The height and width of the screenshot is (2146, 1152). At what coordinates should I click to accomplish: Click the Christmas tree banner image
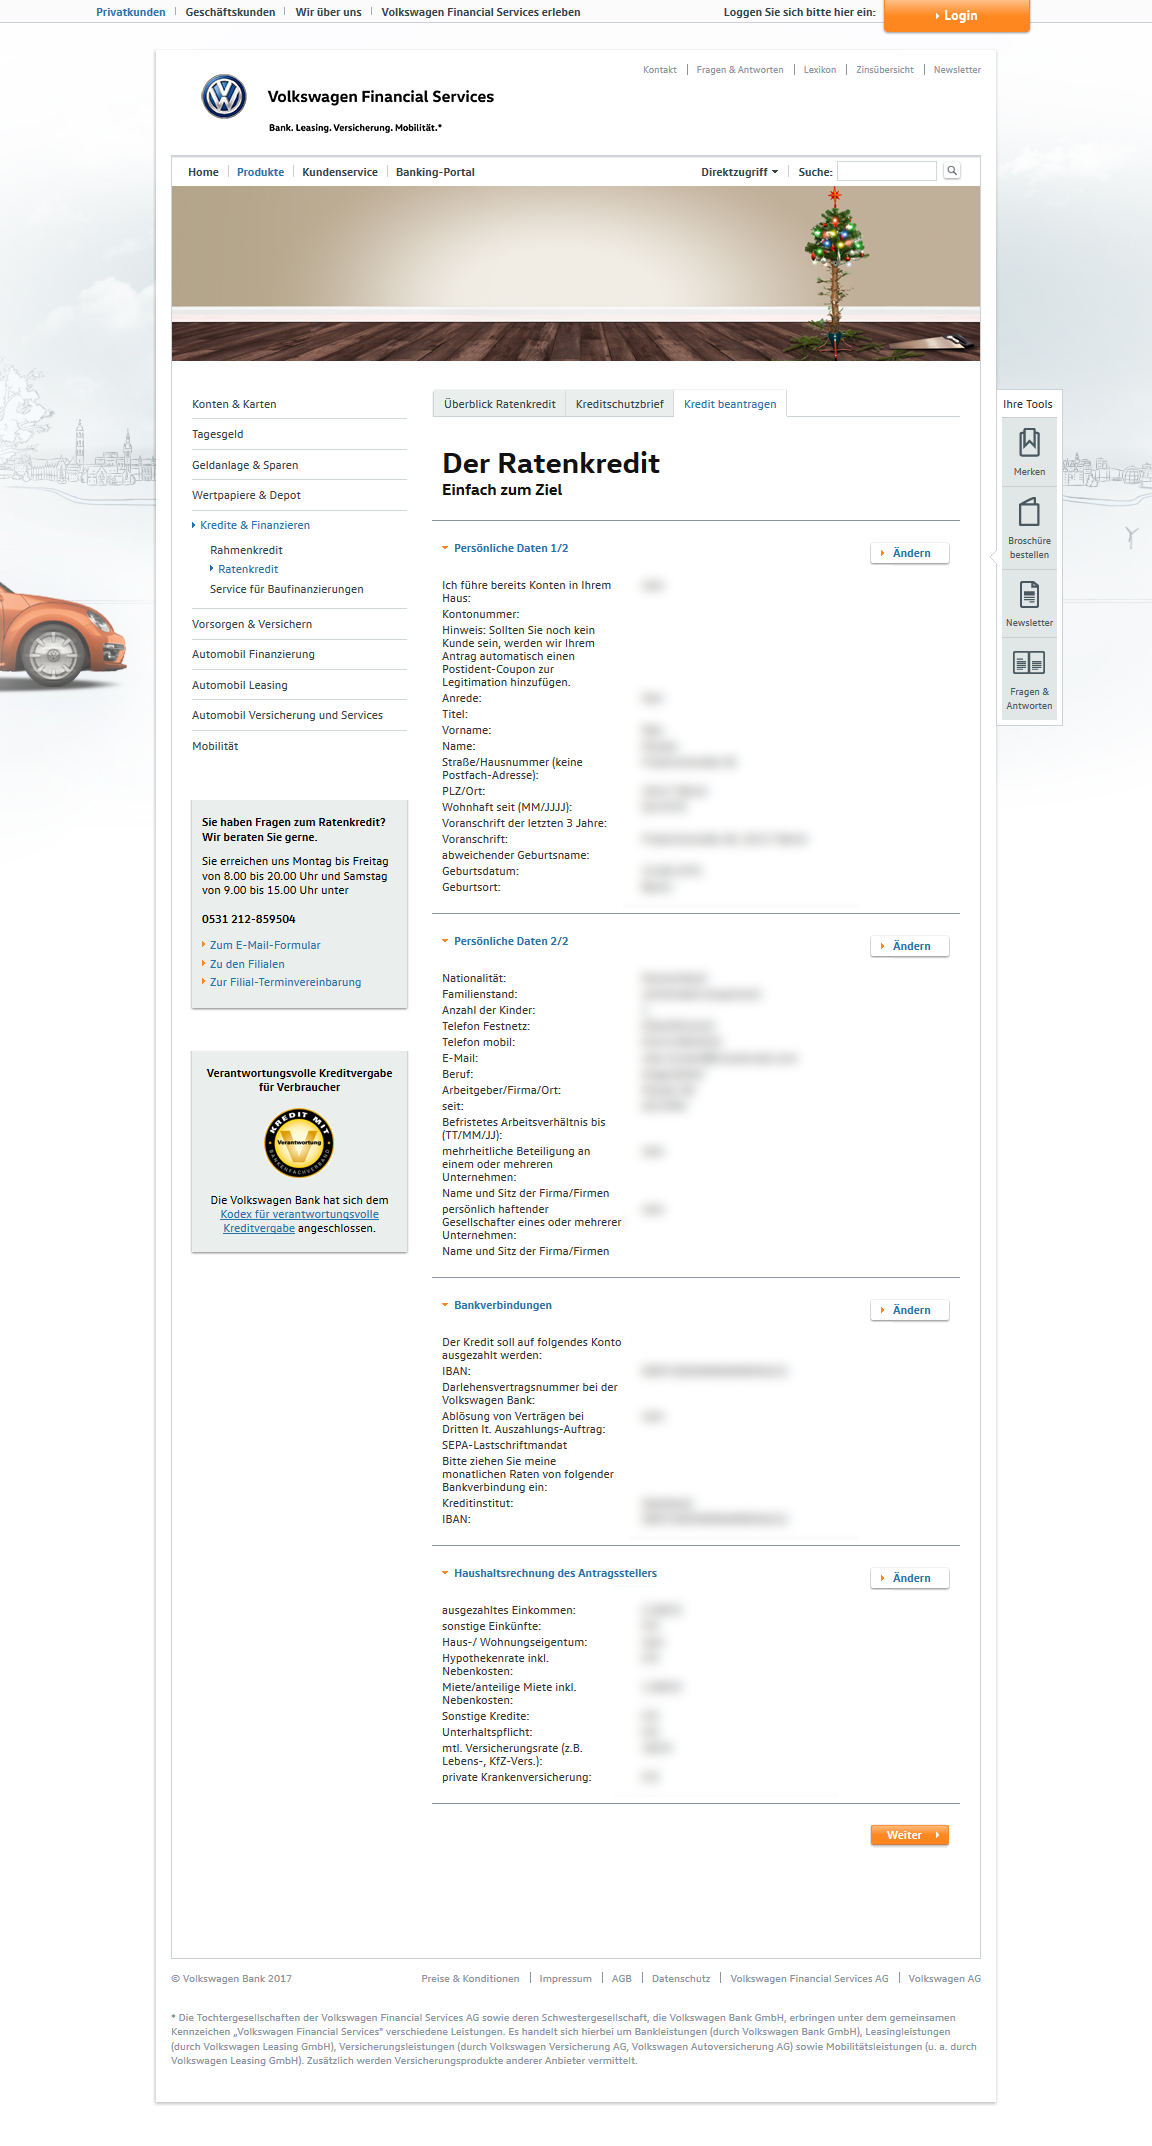tap(576, 273)
